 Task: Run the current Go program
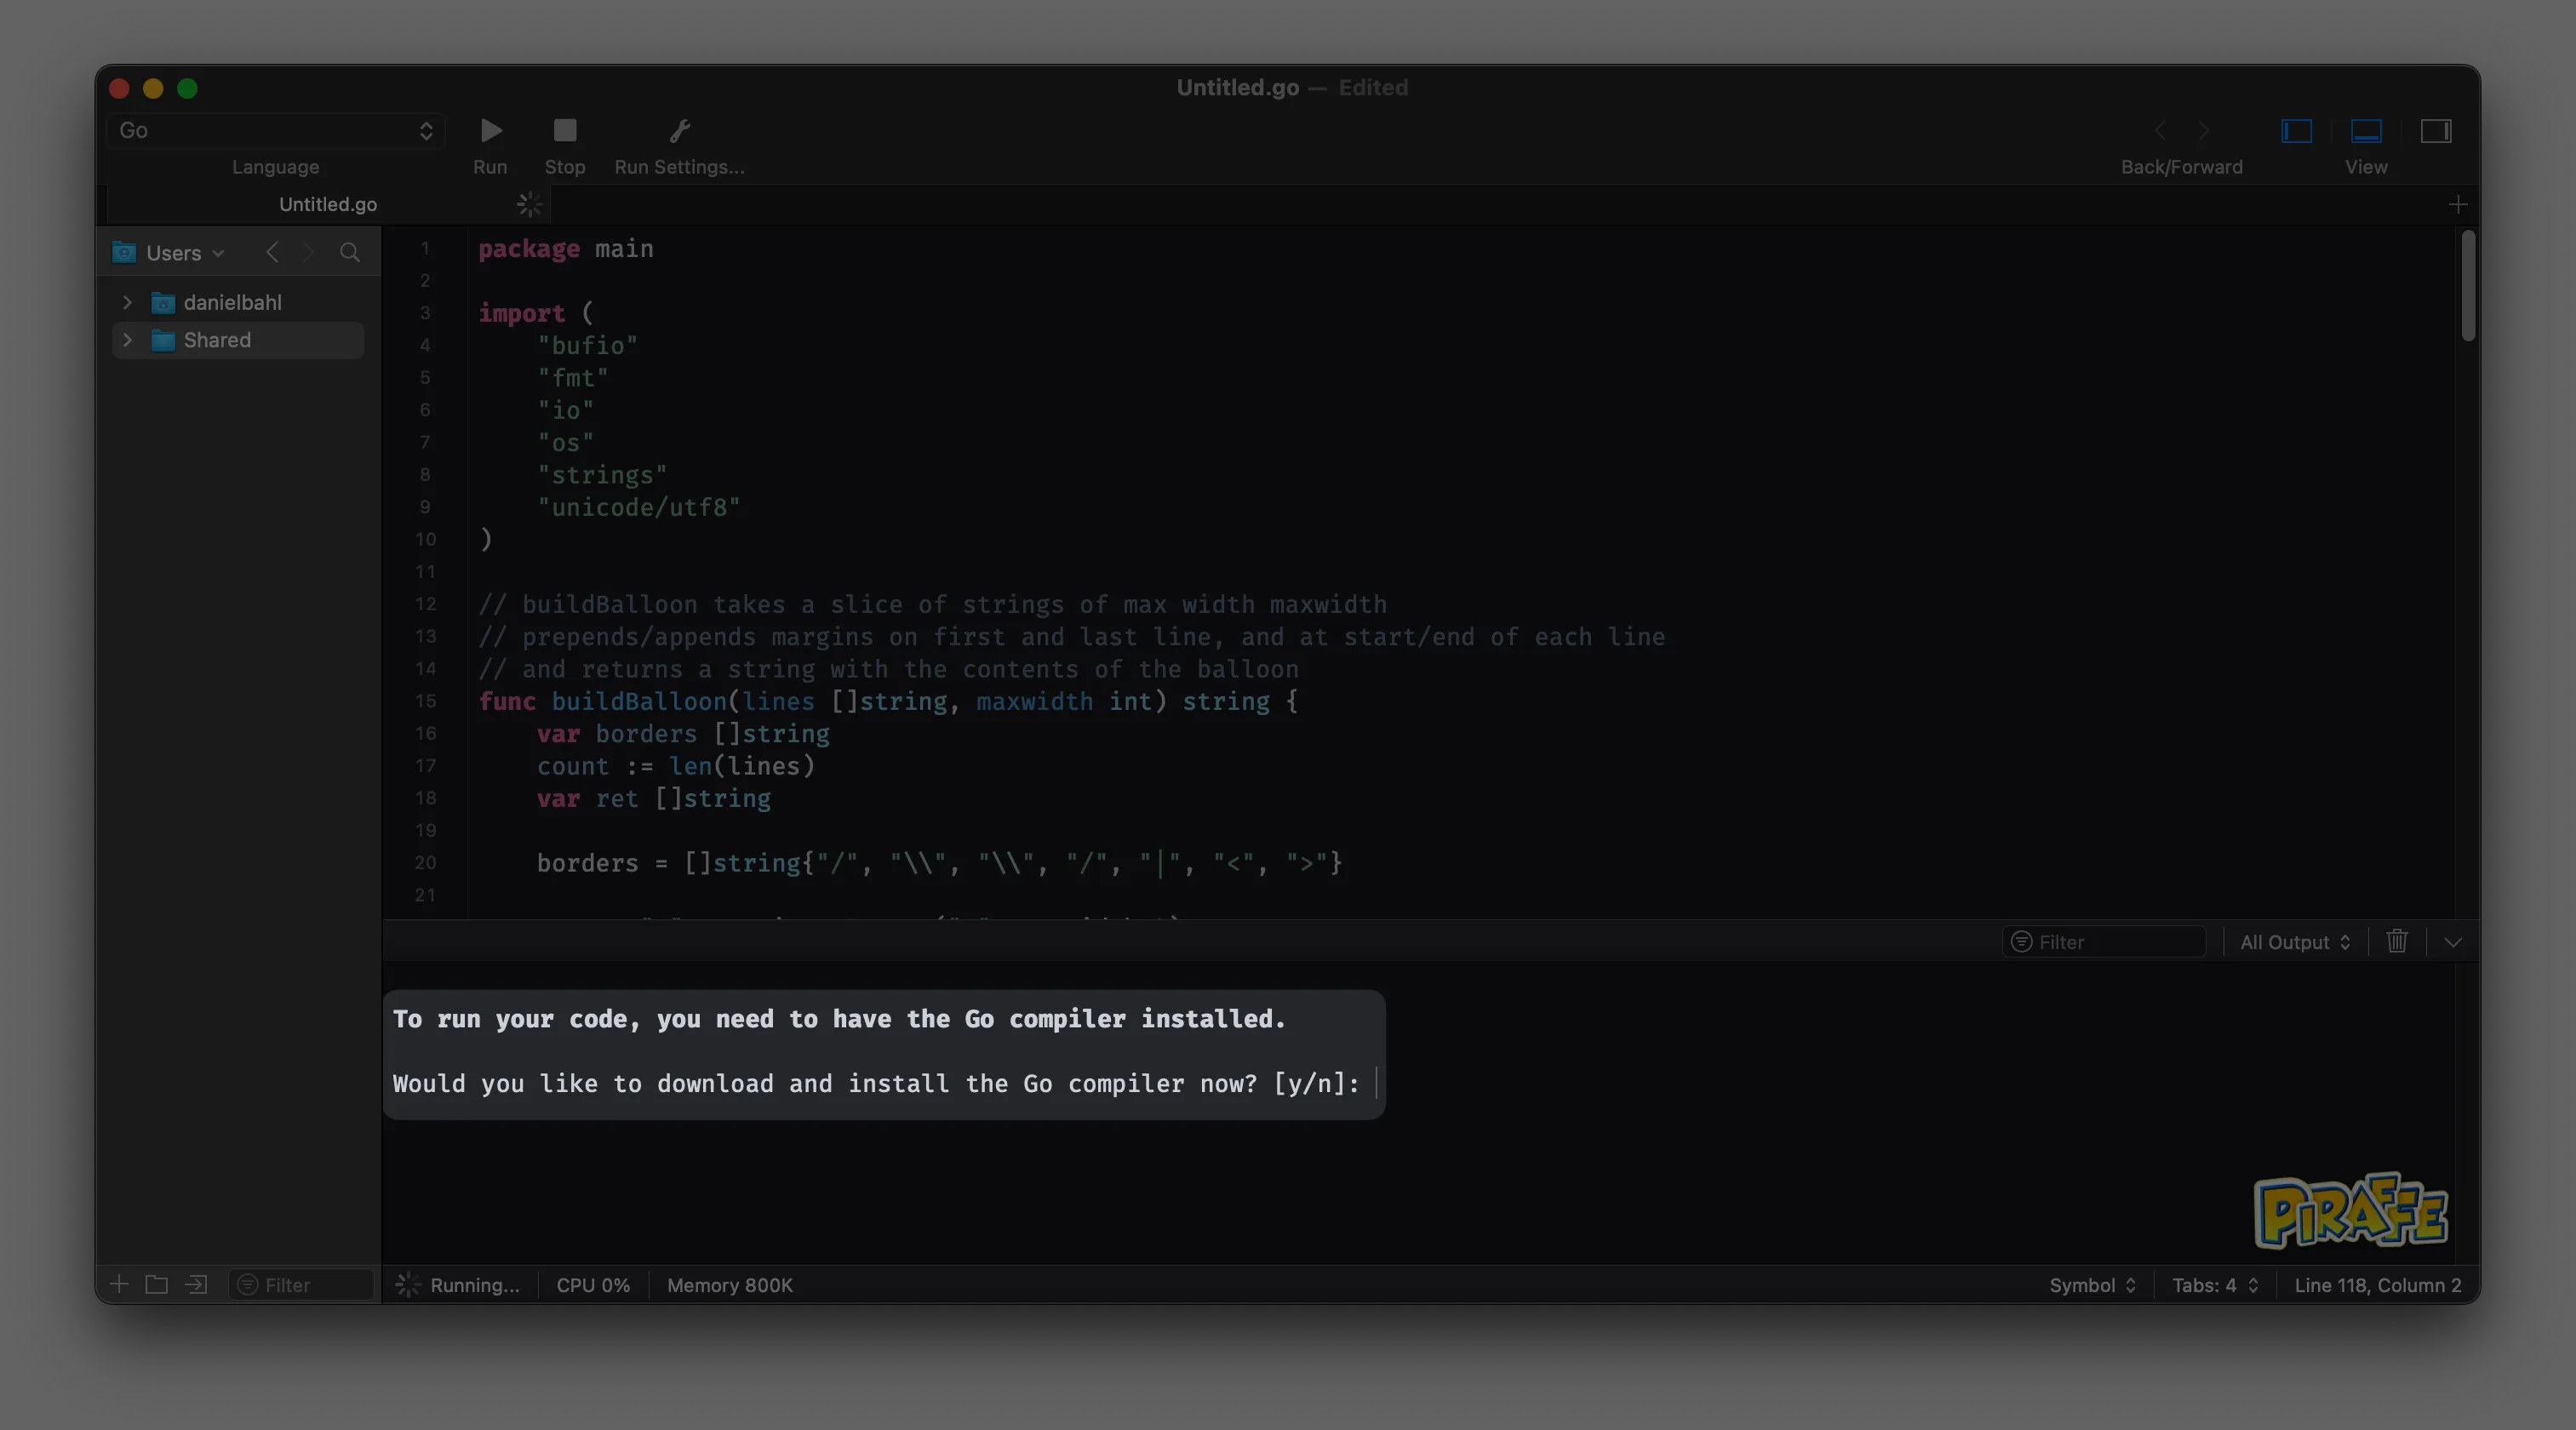[x=489, y=130]
